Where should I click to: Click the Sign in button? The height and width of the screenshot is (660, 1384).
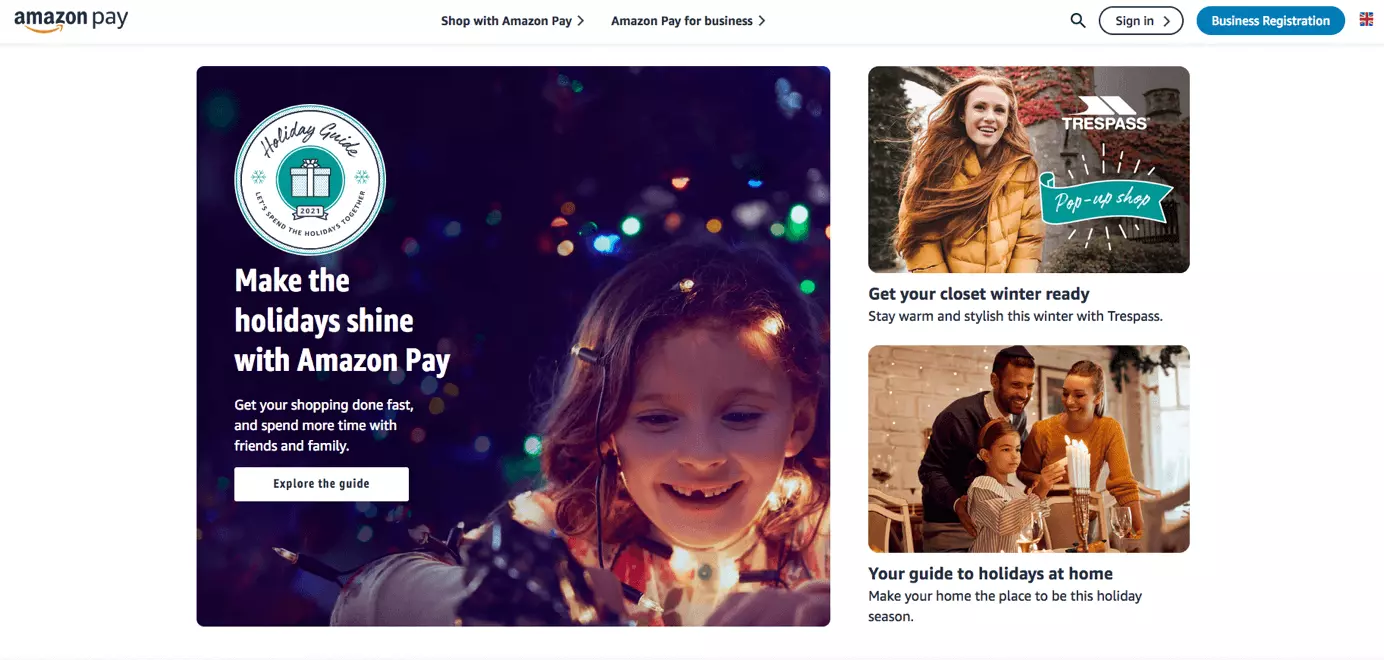point(1141,21)
